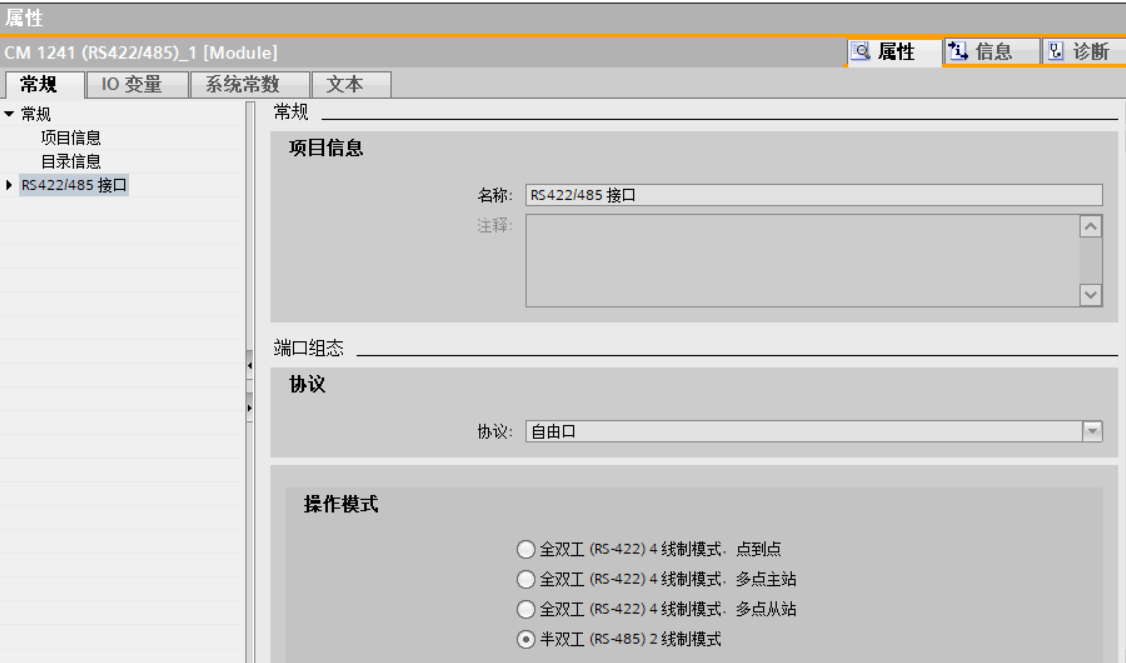Select full duplex RS-422 点到点 mode
This screenshot has width=1126, height=663.
click(526, 549)
